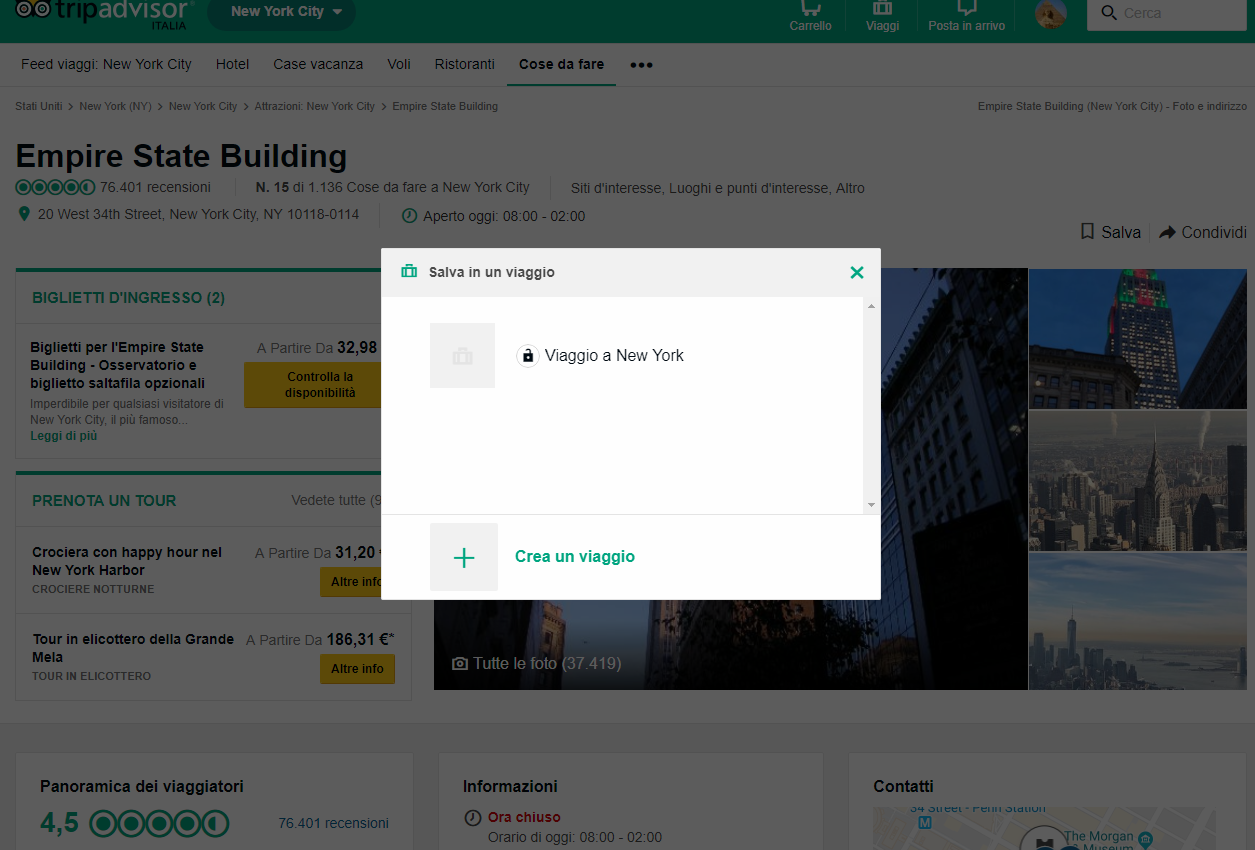
Task: Open the red and green lit tower photo
Action: [x=1138, y=338]
